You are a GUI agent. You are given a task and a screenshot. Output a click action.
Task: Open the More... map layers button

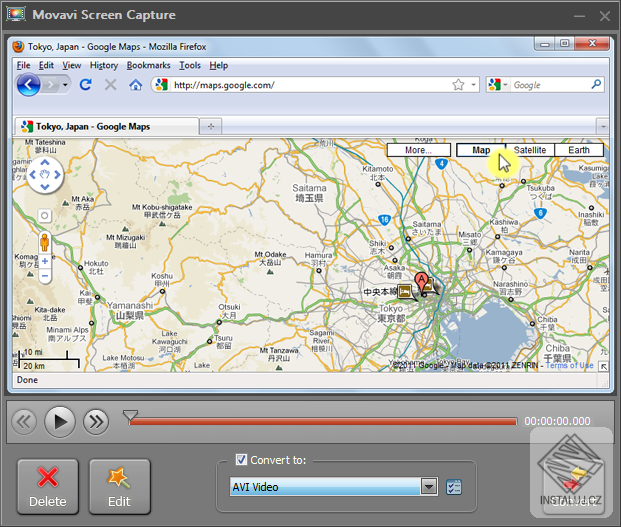[419, 150]
